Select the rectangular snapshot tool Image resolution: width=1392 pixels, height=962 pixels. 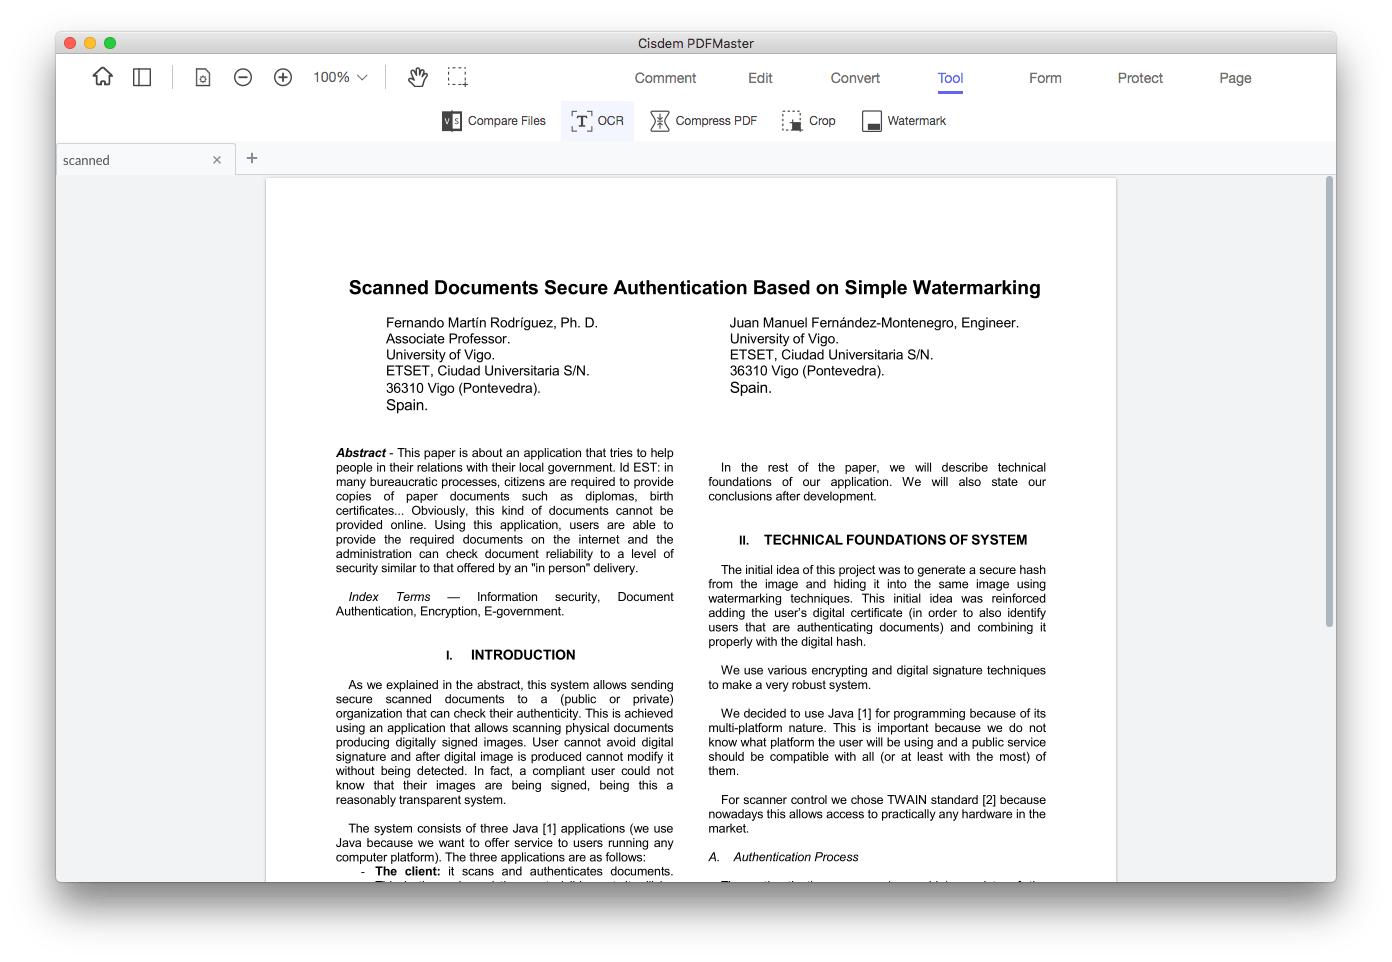pyautogui.click(x=457, y=76)
